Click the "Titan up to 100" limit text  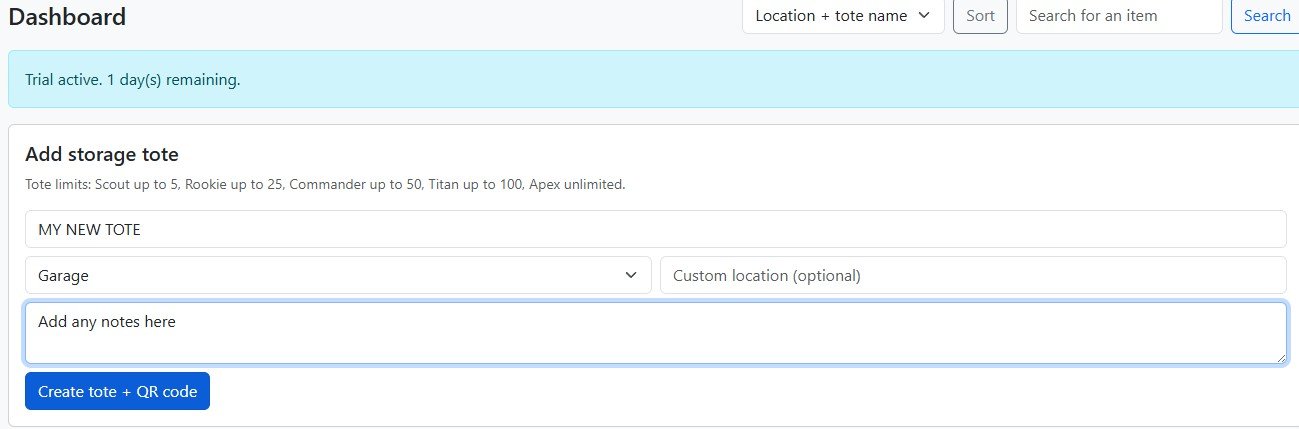pos(474,185)
